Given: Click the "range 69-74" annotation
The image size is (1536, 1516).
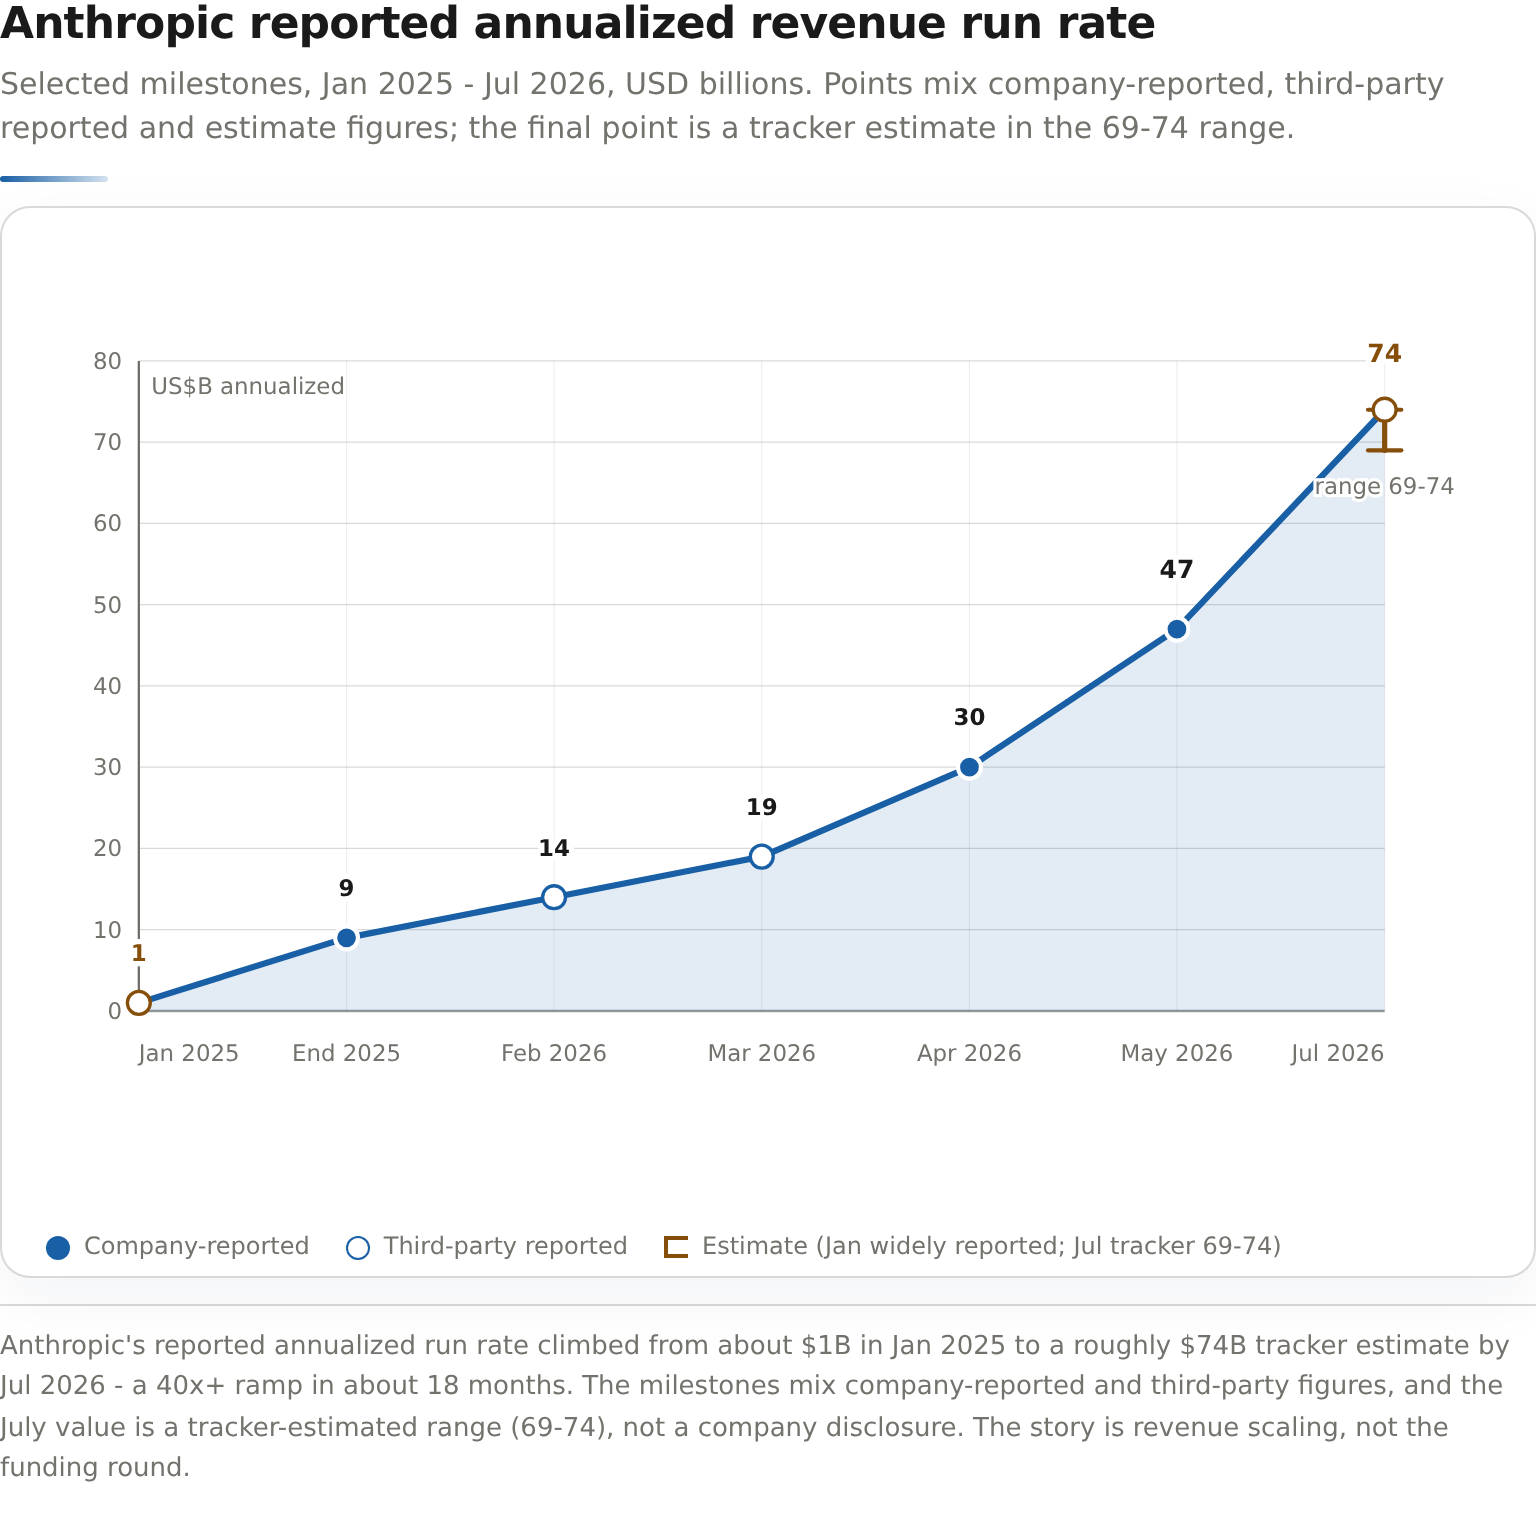Looking at the screenshot, I should (x=1384, y=486).
